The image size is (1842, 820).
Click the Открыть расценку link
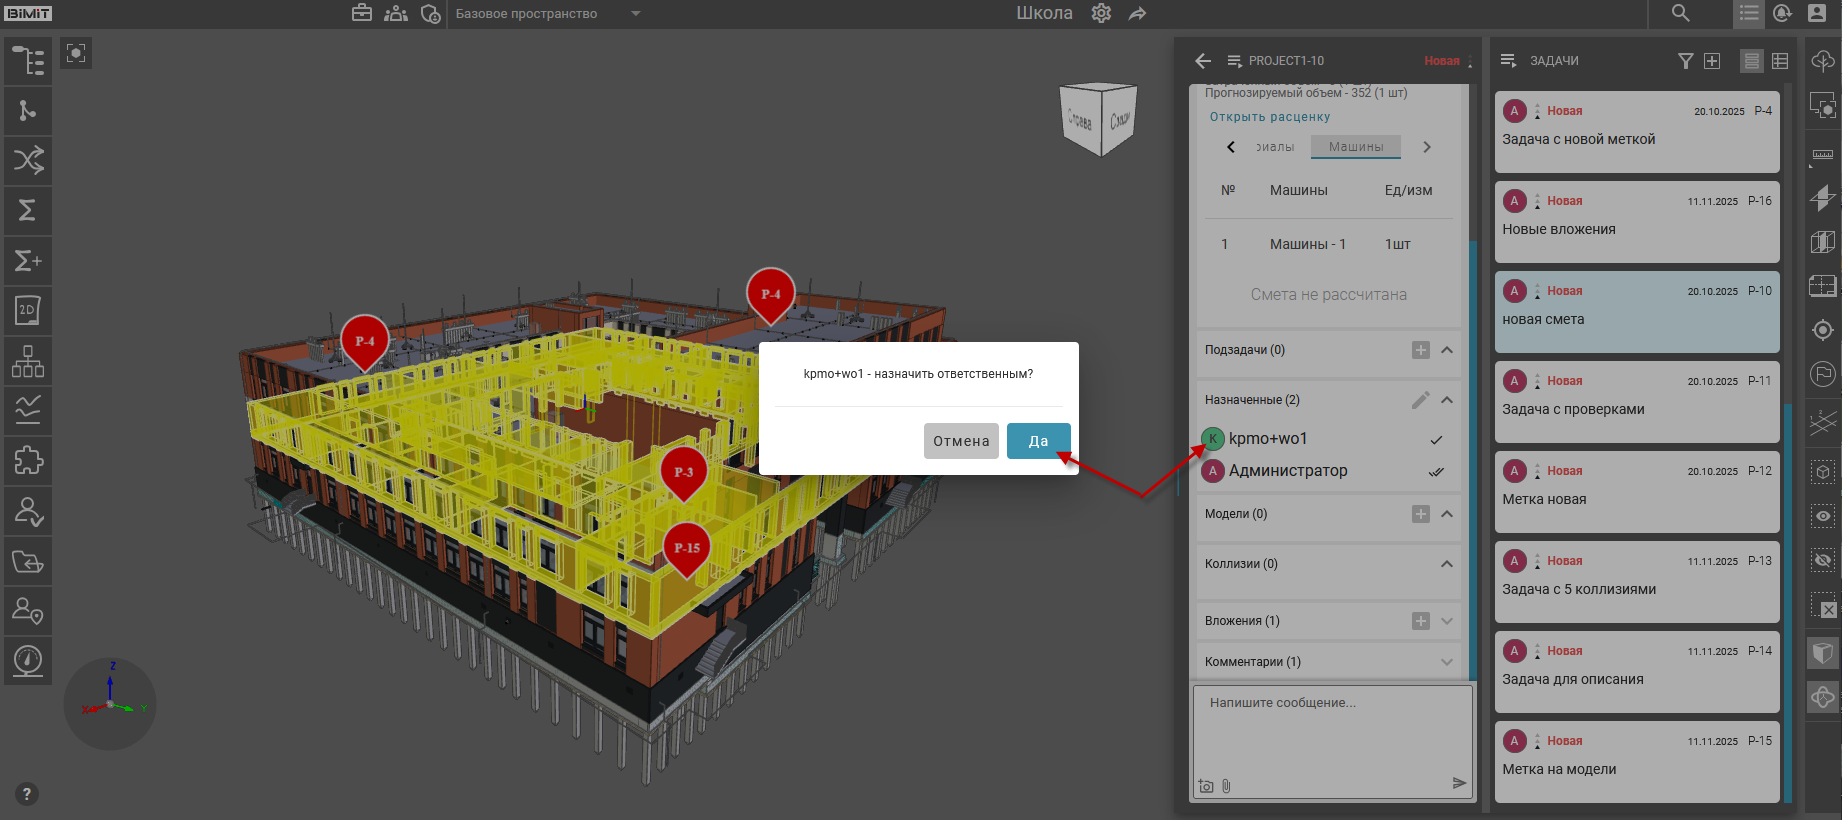pyautogui.click(x=1270, y=117)
